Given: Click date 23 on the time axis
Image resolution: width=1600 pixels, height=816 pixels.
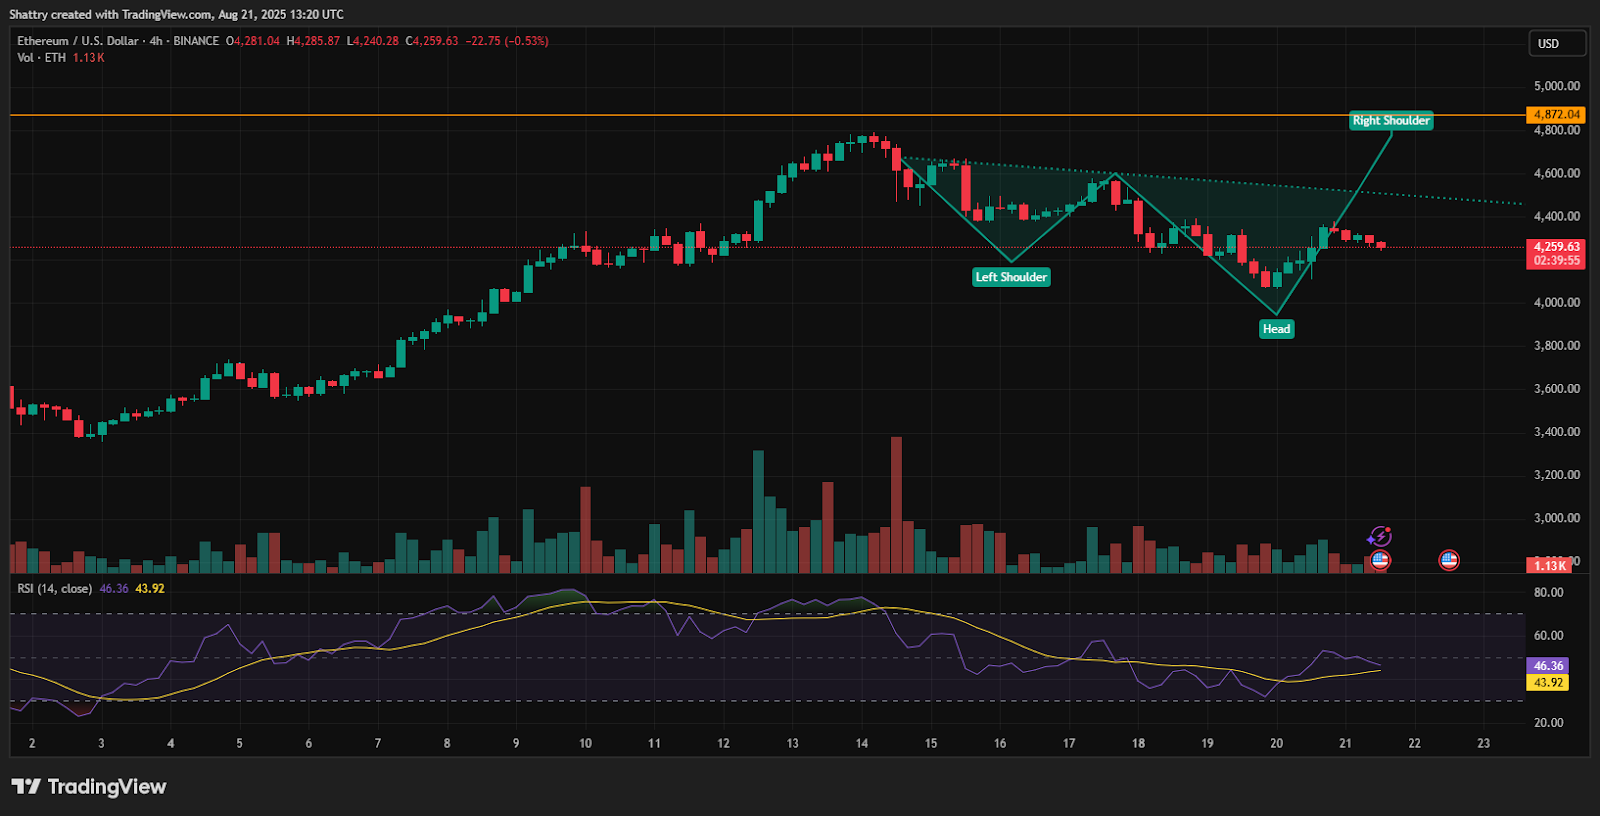Looking at the screenshot, I should click(x=1483, y=744).
